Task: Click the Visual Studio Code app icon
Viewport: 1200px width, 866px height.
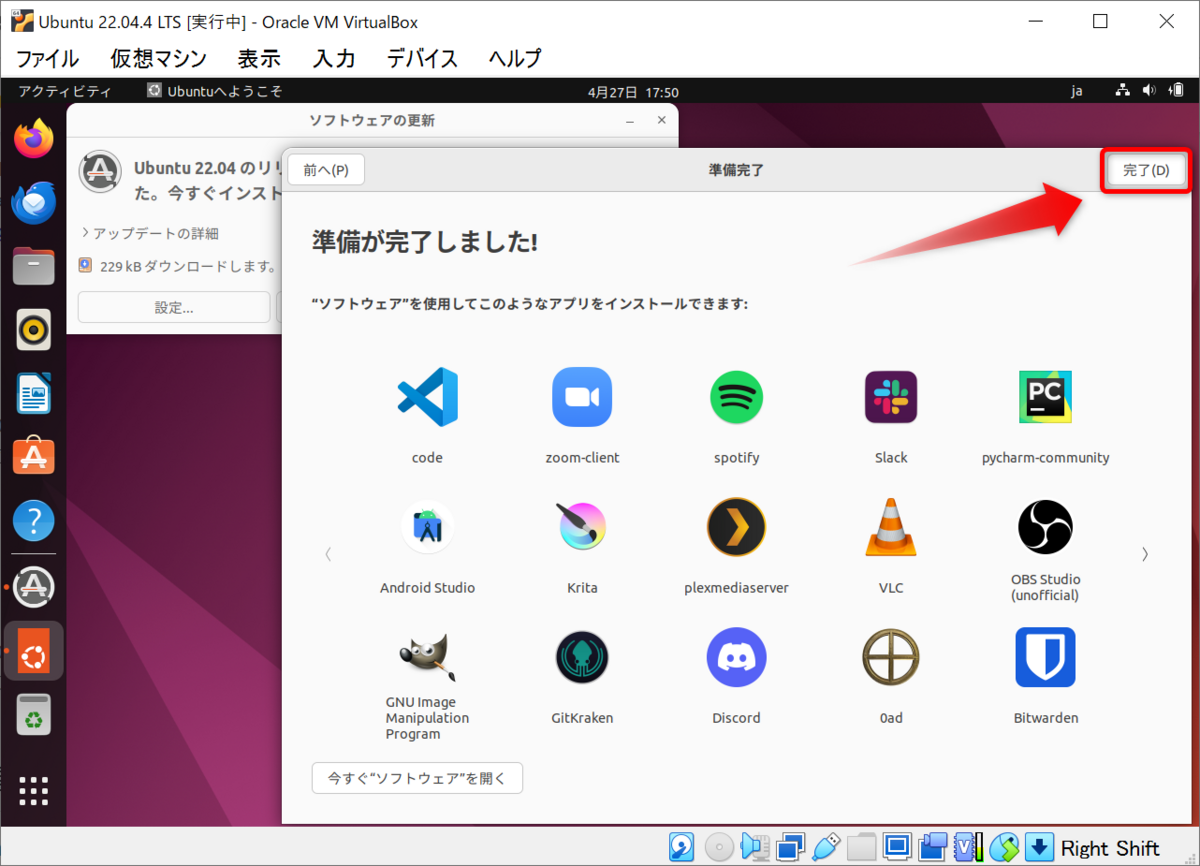Action: pyautogui.click(x=427, y=397)
